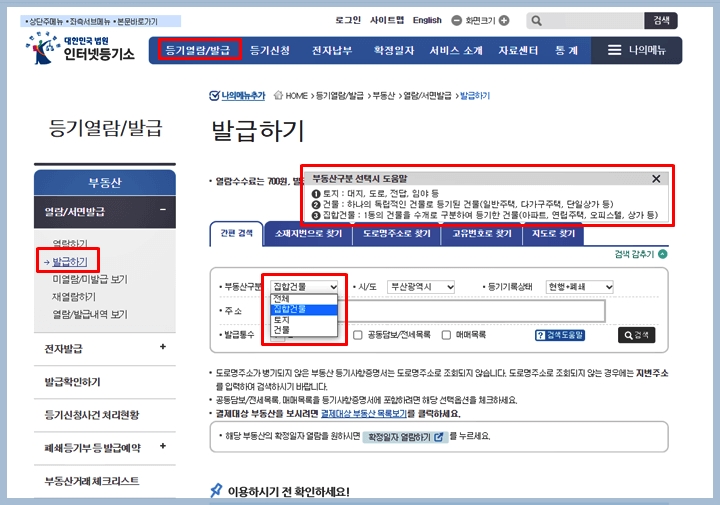Image resolution: width=720 pixels, height=505 pixels.
Task: Collapse the 열람/서면발급 sidebar section
Action: [x=163, y=210]
